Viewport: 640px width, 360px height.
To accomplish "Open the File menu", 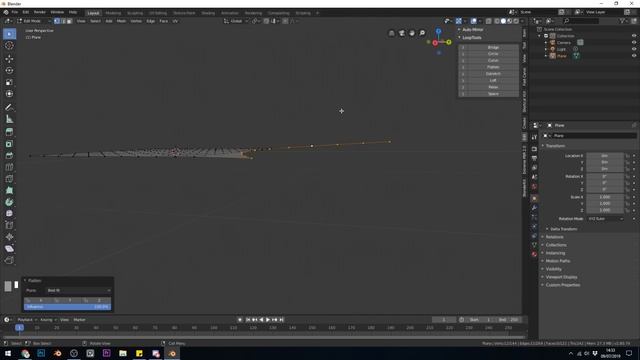I will click(15, 12).
